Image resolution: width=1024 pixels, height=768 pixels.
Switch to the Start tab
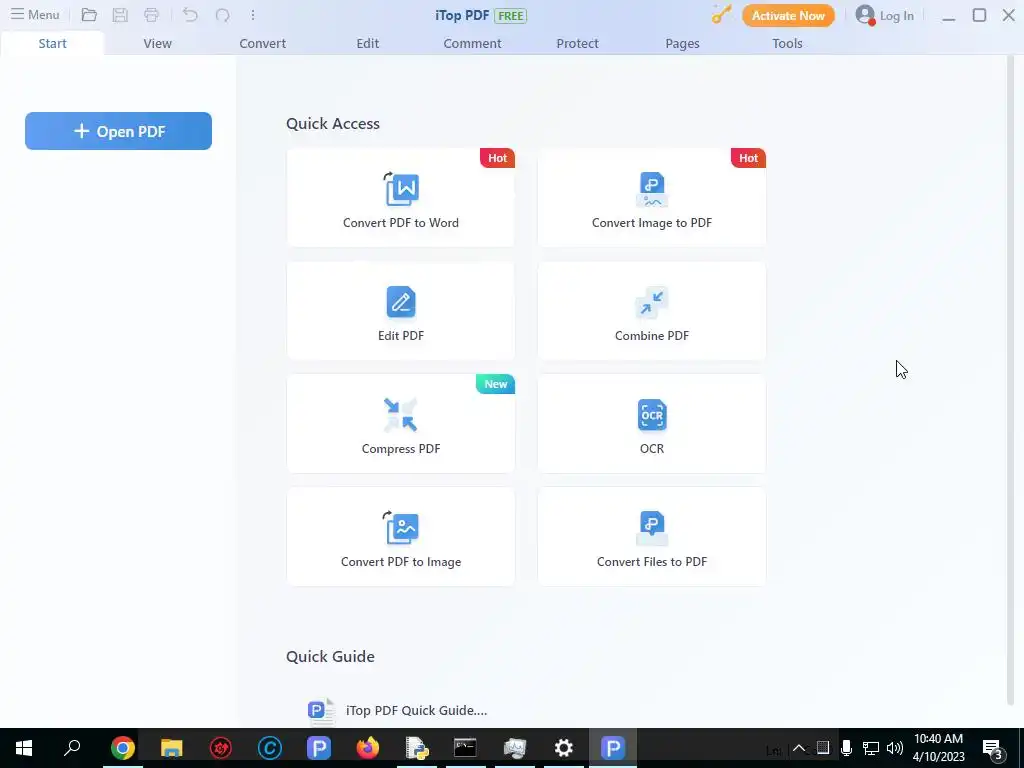tap(52, 43)
